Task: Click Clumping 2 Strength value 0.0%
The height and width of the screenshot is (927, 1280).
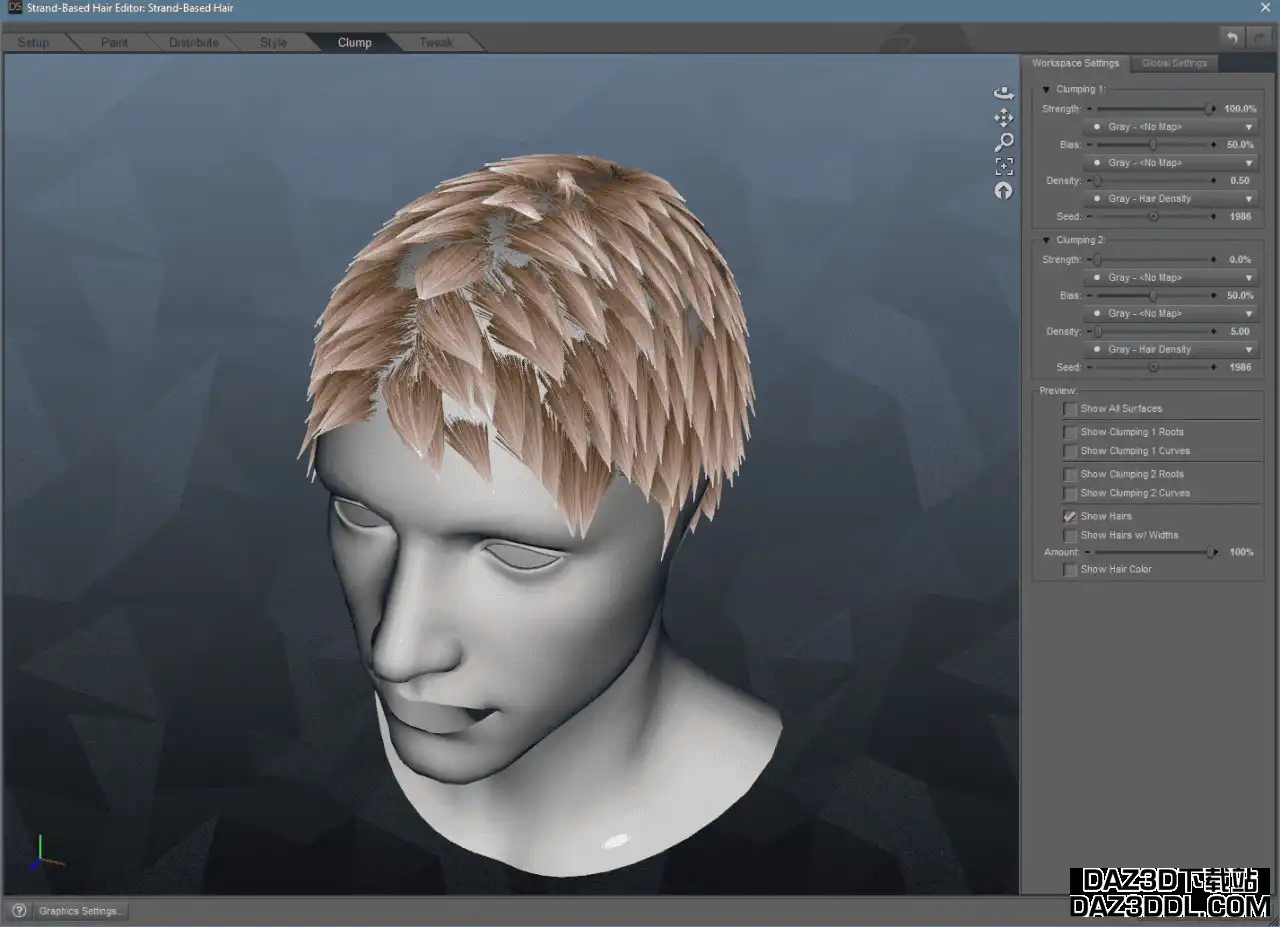Action: pos(1240,260)
